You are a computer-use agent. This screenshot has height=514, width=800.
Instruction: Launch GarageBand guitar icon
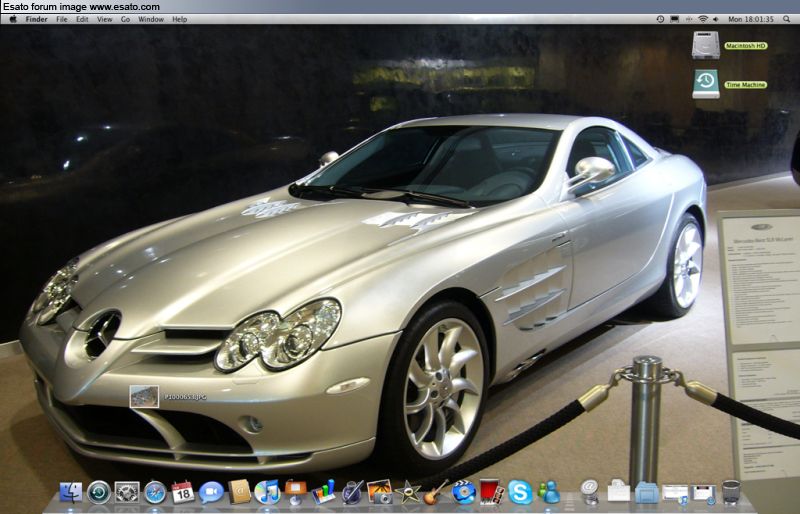(x=435, y=492)
